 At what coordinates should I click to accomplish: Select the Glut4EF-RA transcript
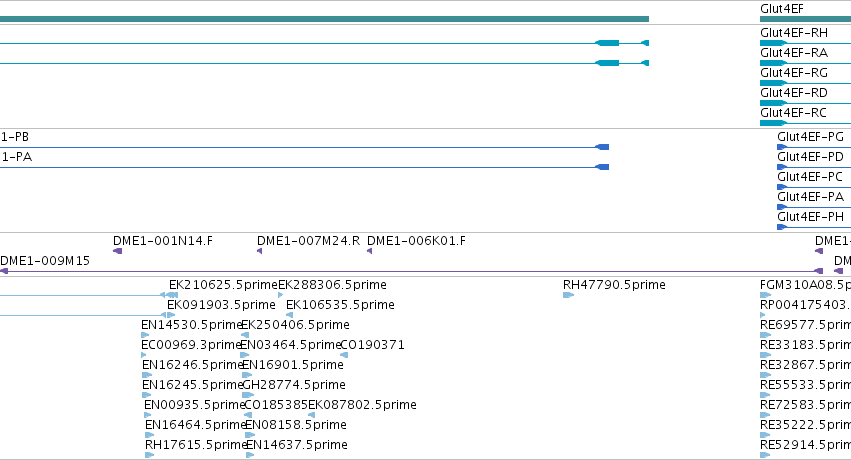click(805, 63)
